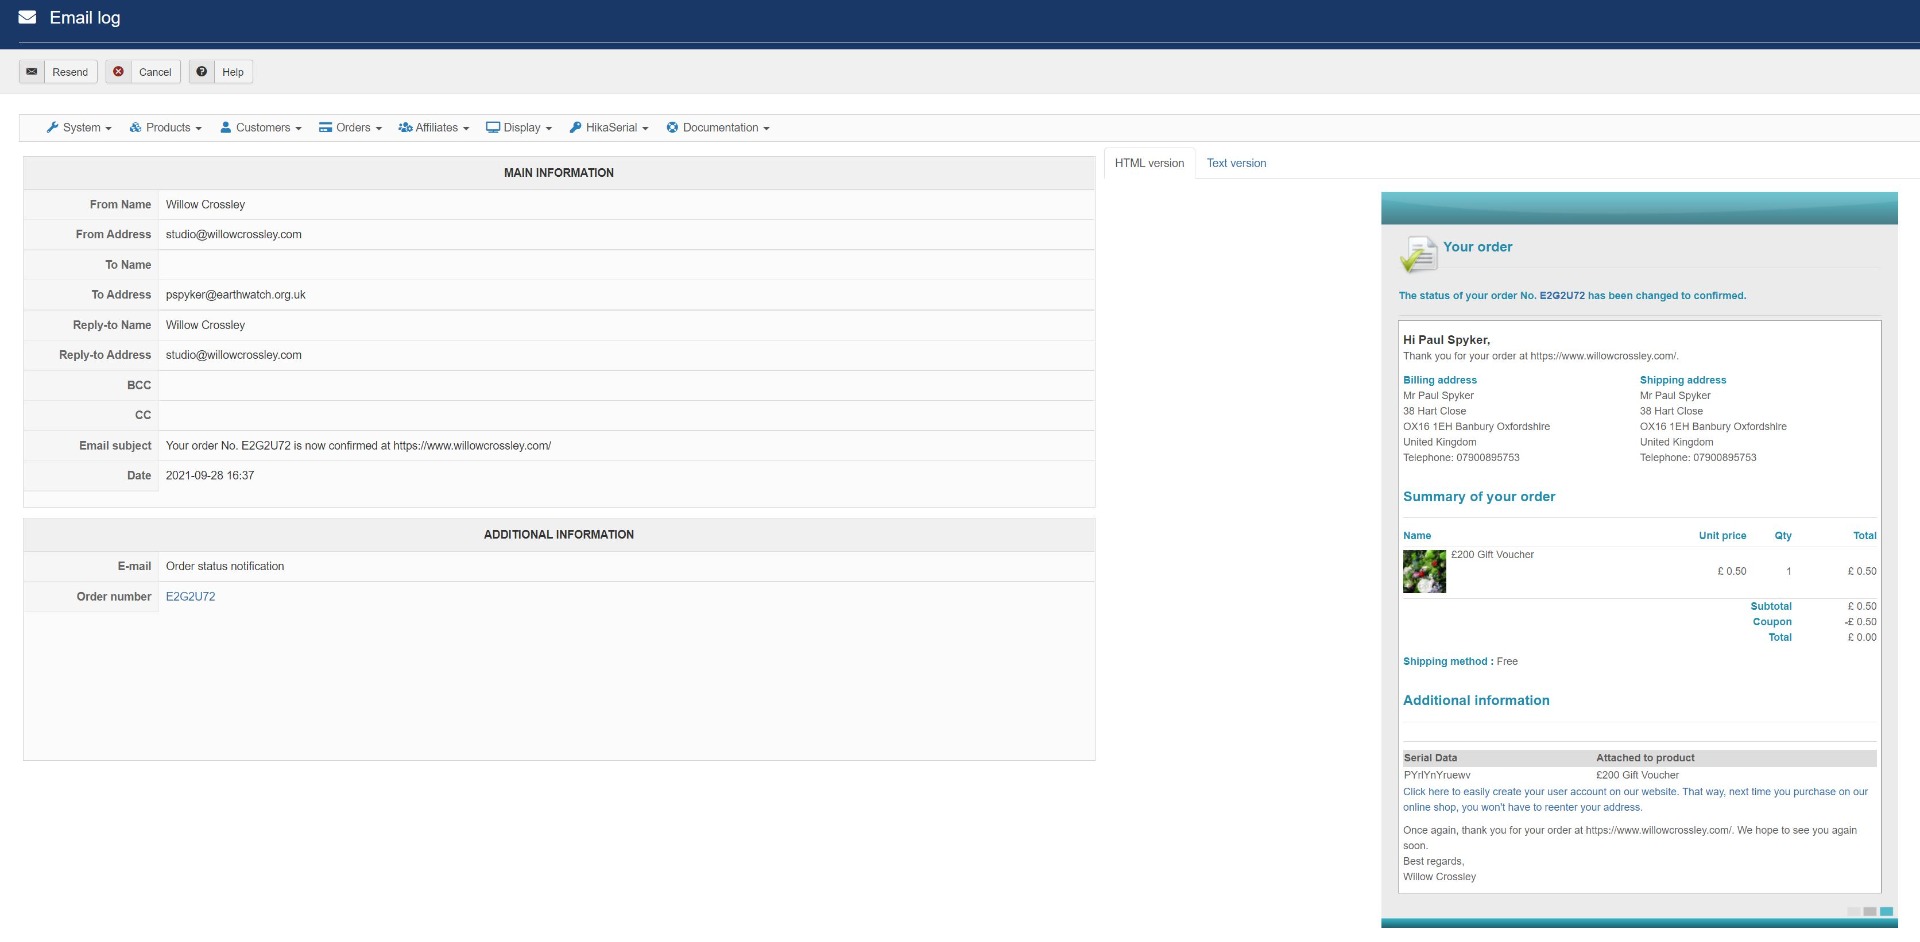Open order number E2G2U72 link

coord(190,597)
